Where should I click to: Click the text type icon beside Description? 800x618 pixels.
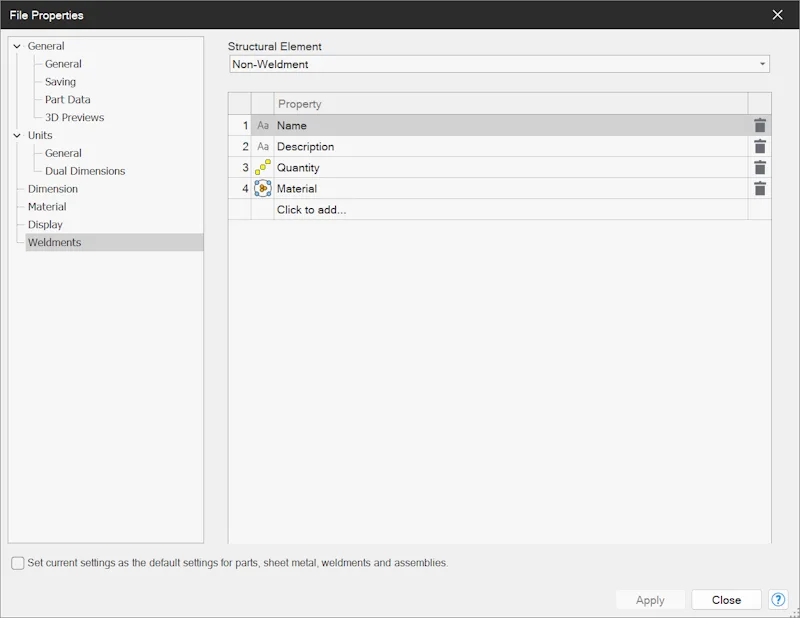tap(263, 146)
